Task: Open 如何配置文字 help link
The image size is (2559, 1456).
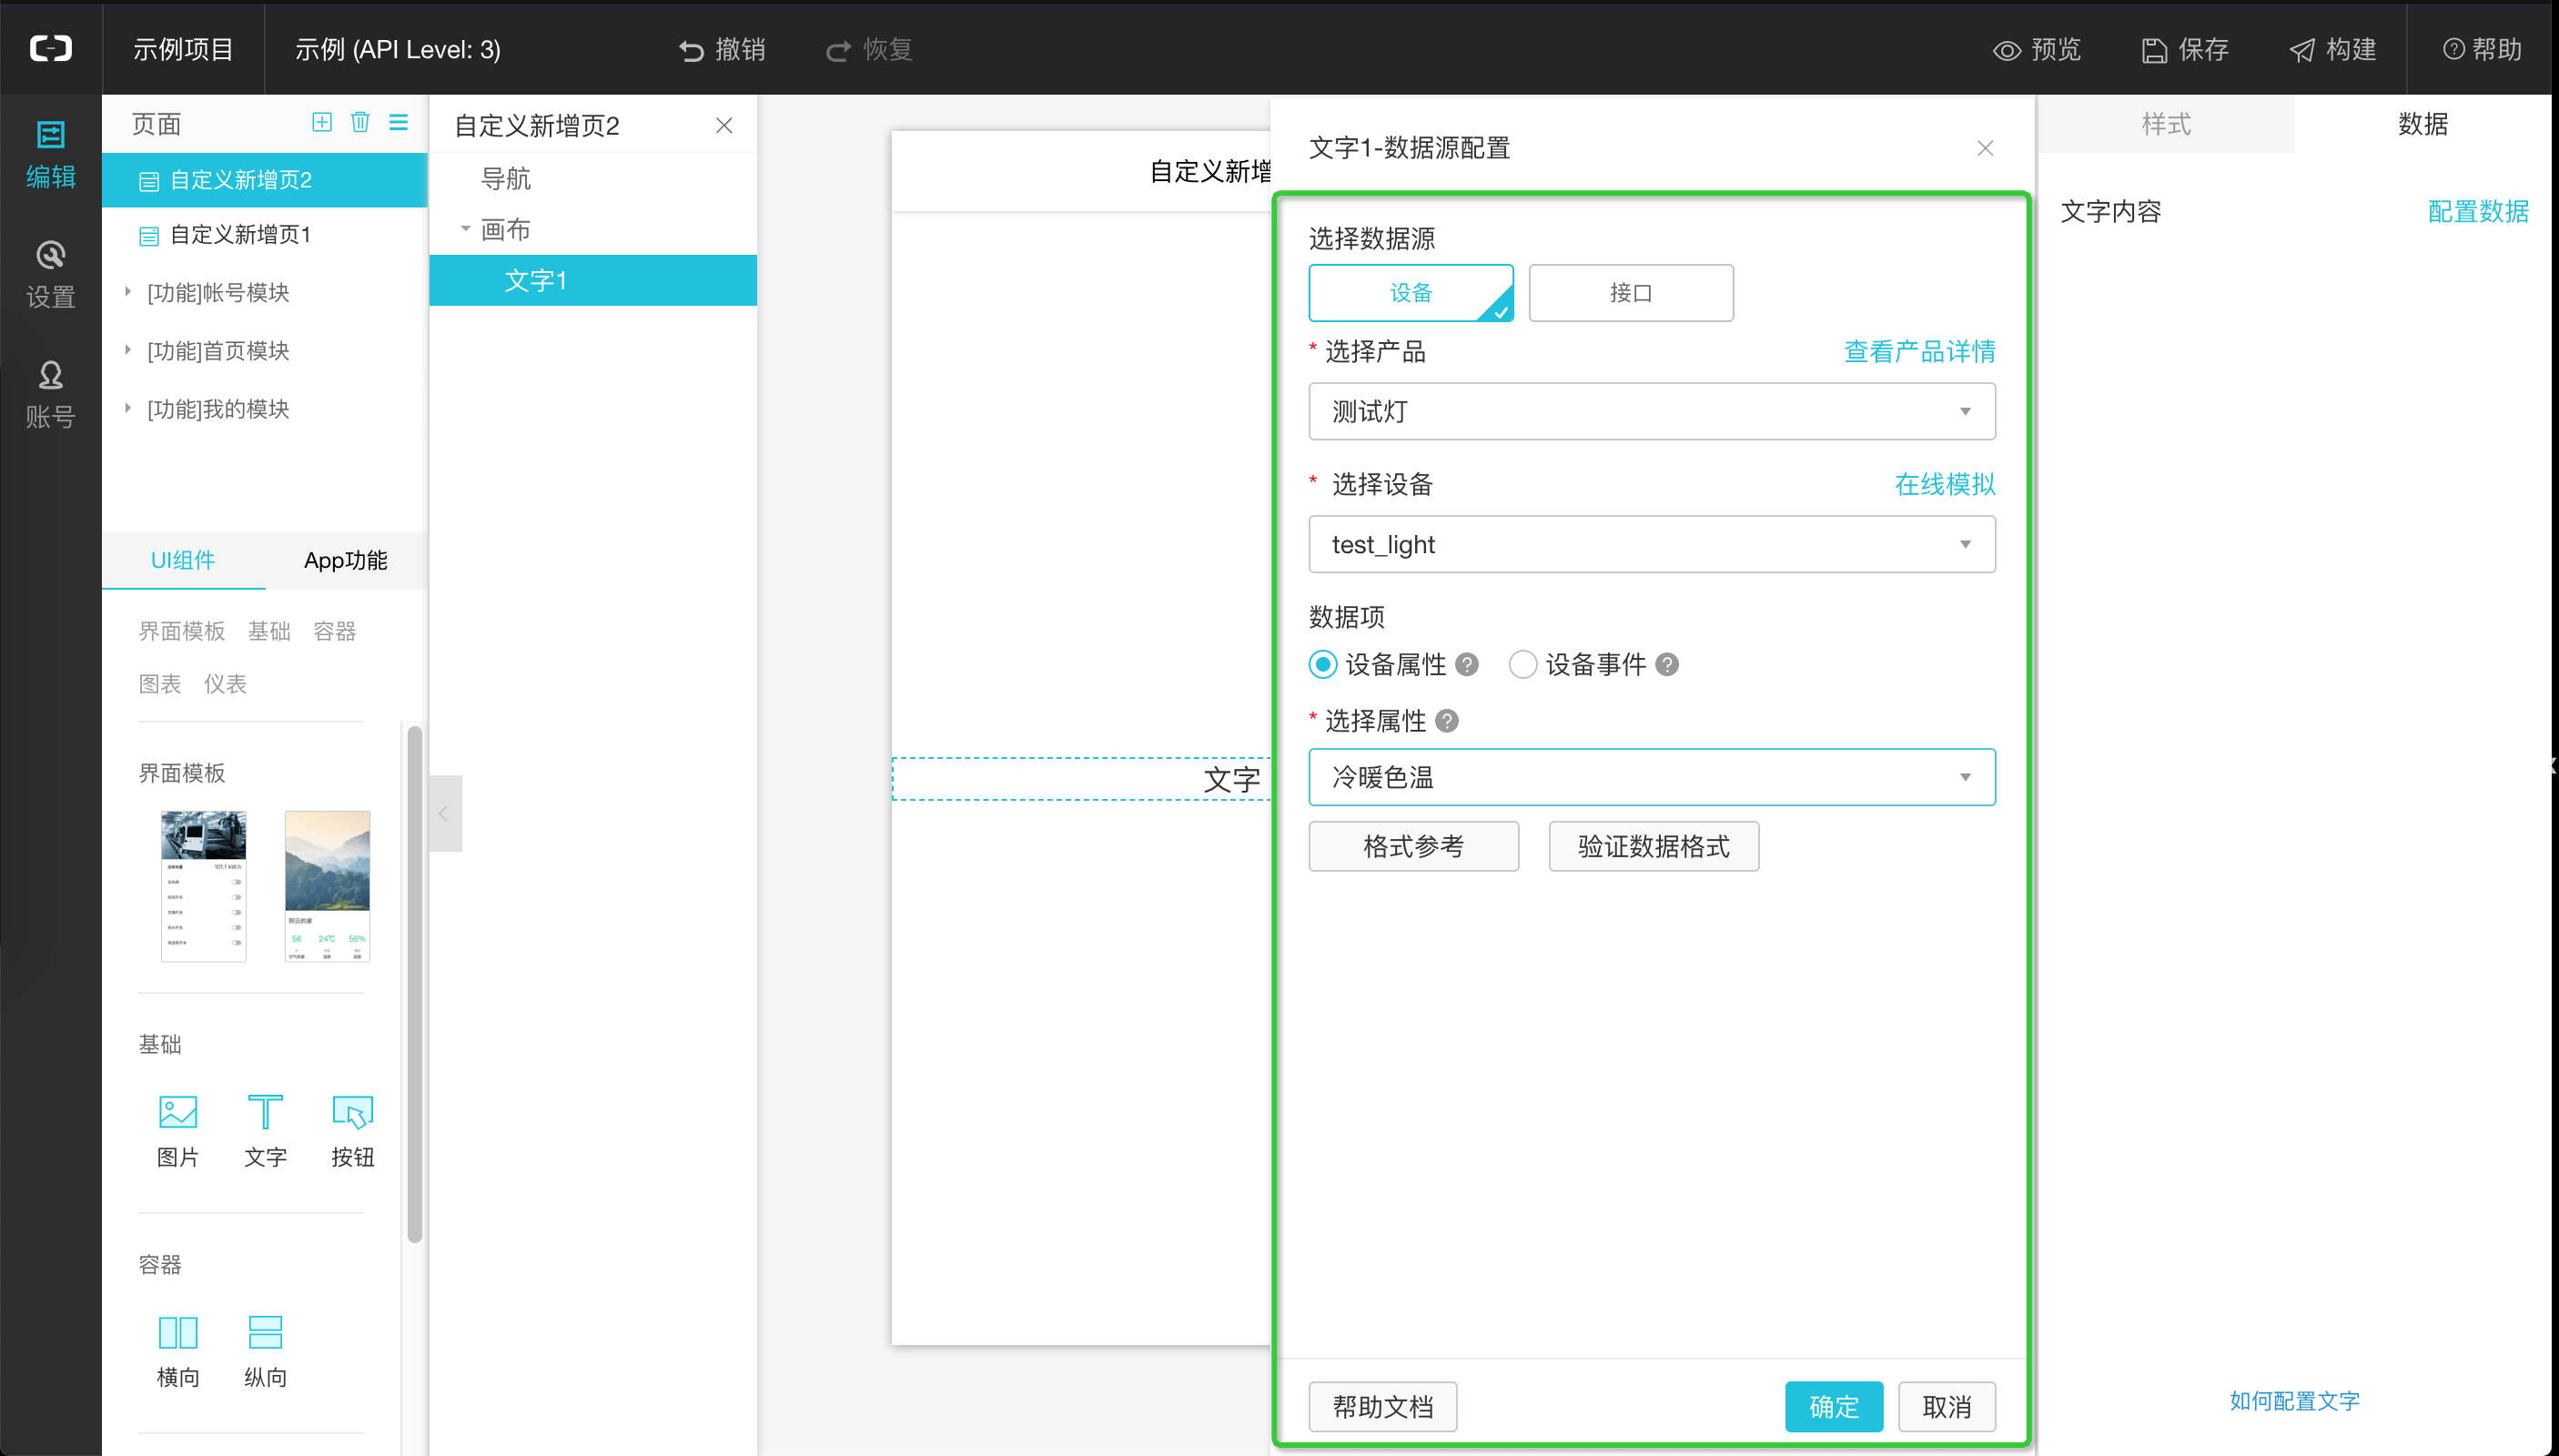Action: pyautogui.click(x=2293, y=1400)
